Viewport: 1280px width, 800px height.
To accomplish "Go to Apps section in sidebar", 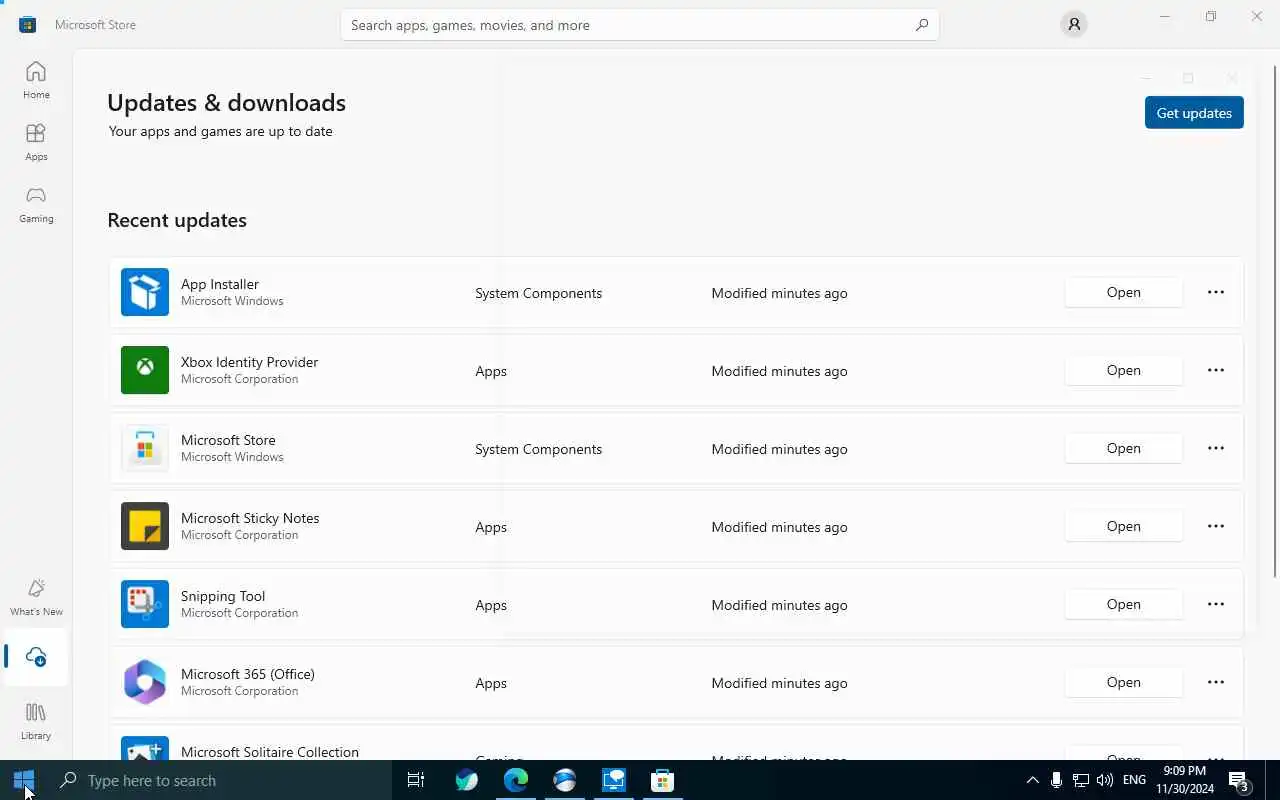I will pyautogui.click(x=36, y=142).
